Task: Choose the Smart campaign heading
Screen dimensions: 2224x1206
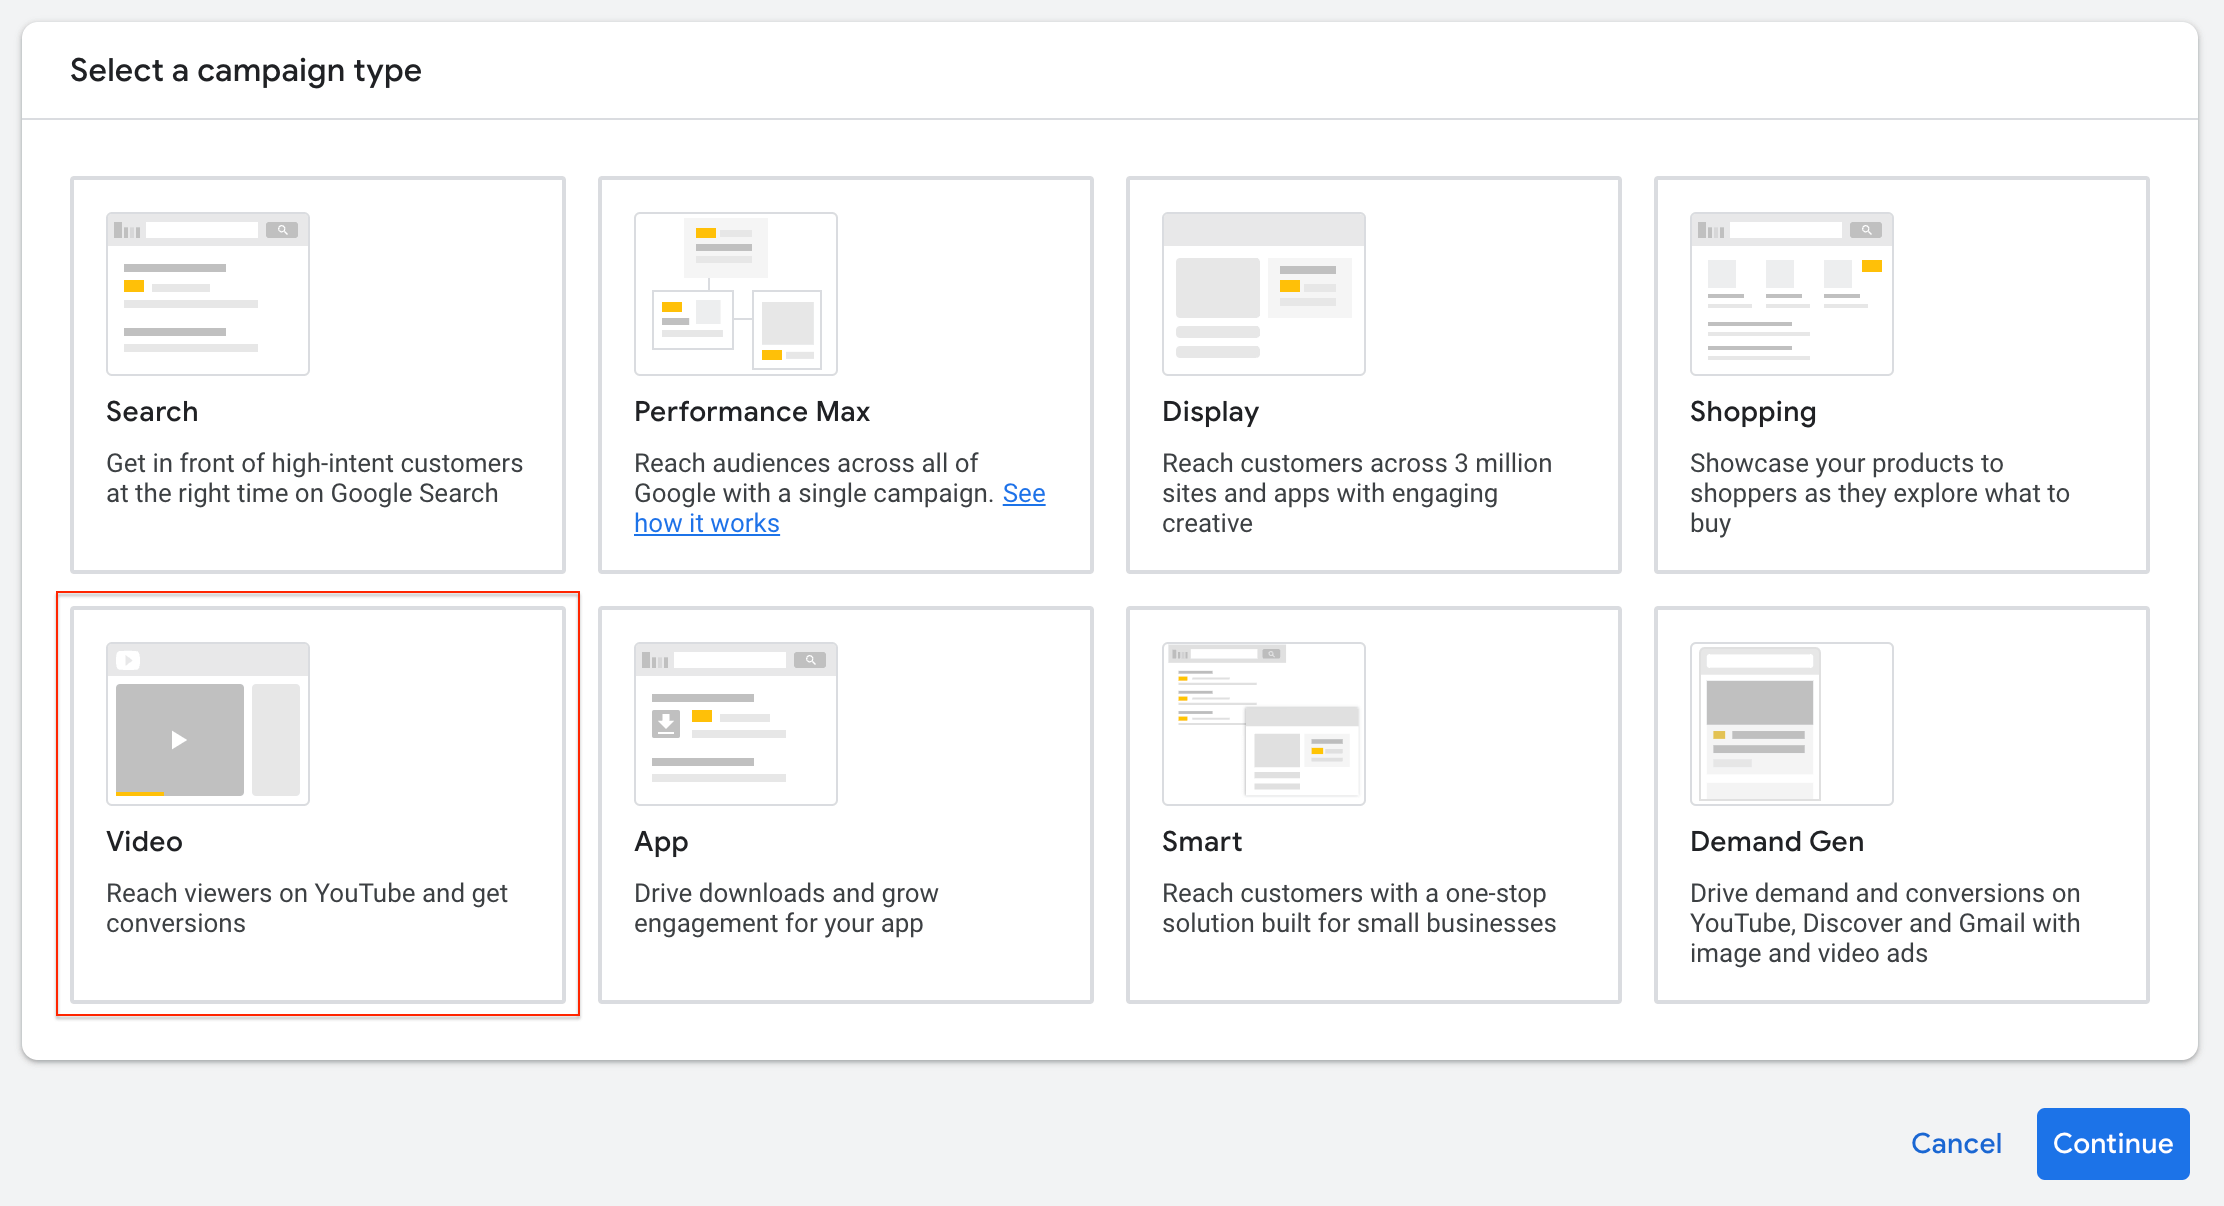Action: (1202, 842)
